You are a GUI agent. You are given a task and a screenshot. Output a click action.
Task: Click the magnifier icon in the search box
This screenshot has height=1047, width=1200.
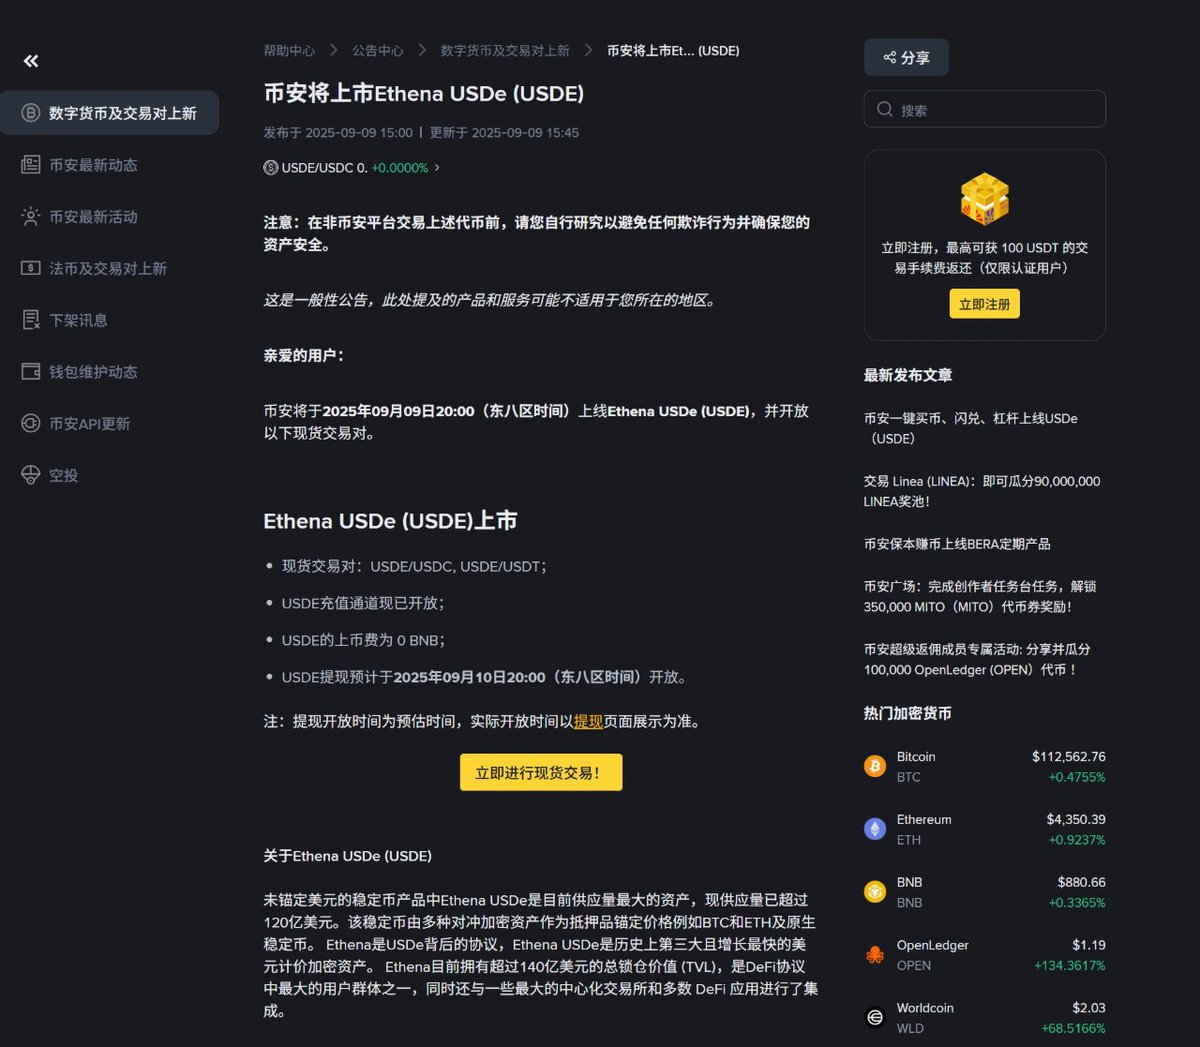(x=885, y=109)
